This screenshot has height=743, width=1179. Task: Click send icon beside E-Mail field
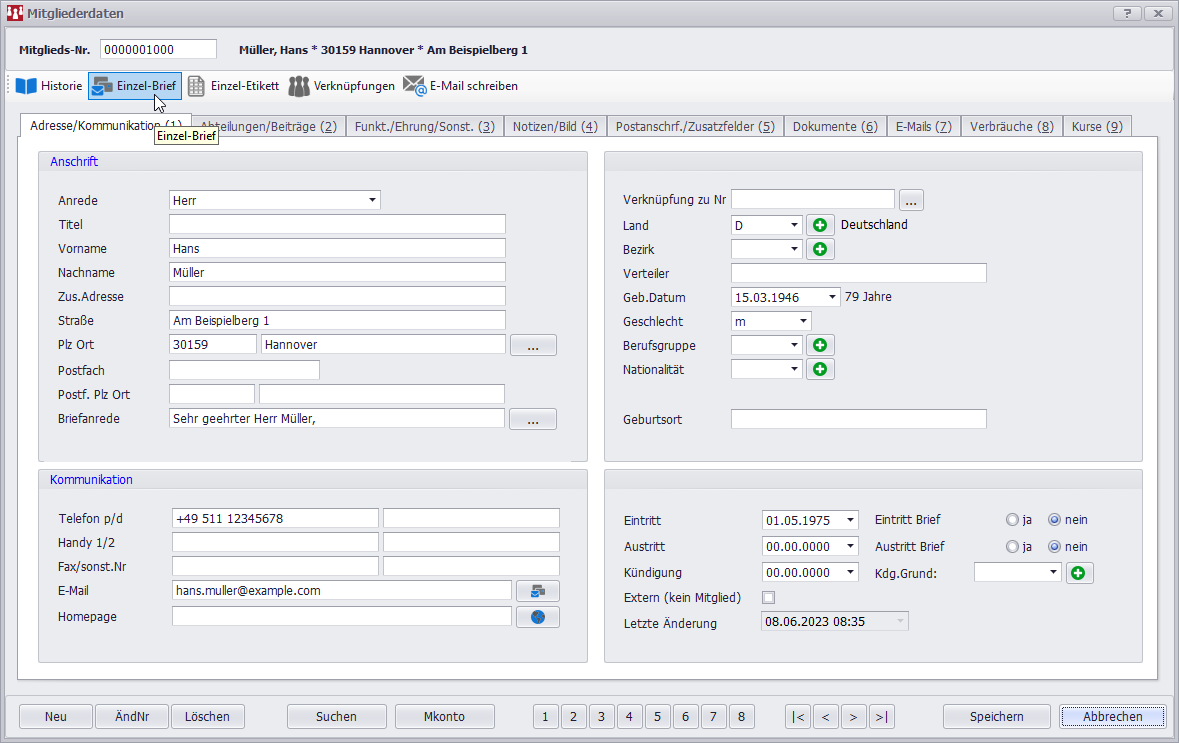pos(537,591)
